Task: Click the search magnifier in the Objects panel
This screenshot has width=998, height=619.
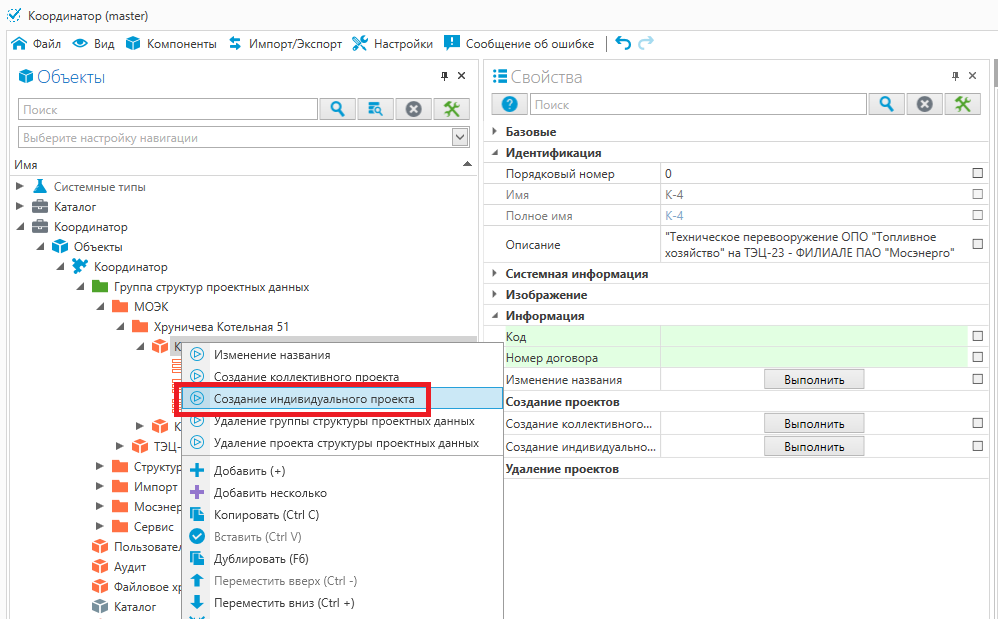Action: (x=338, y=109)
